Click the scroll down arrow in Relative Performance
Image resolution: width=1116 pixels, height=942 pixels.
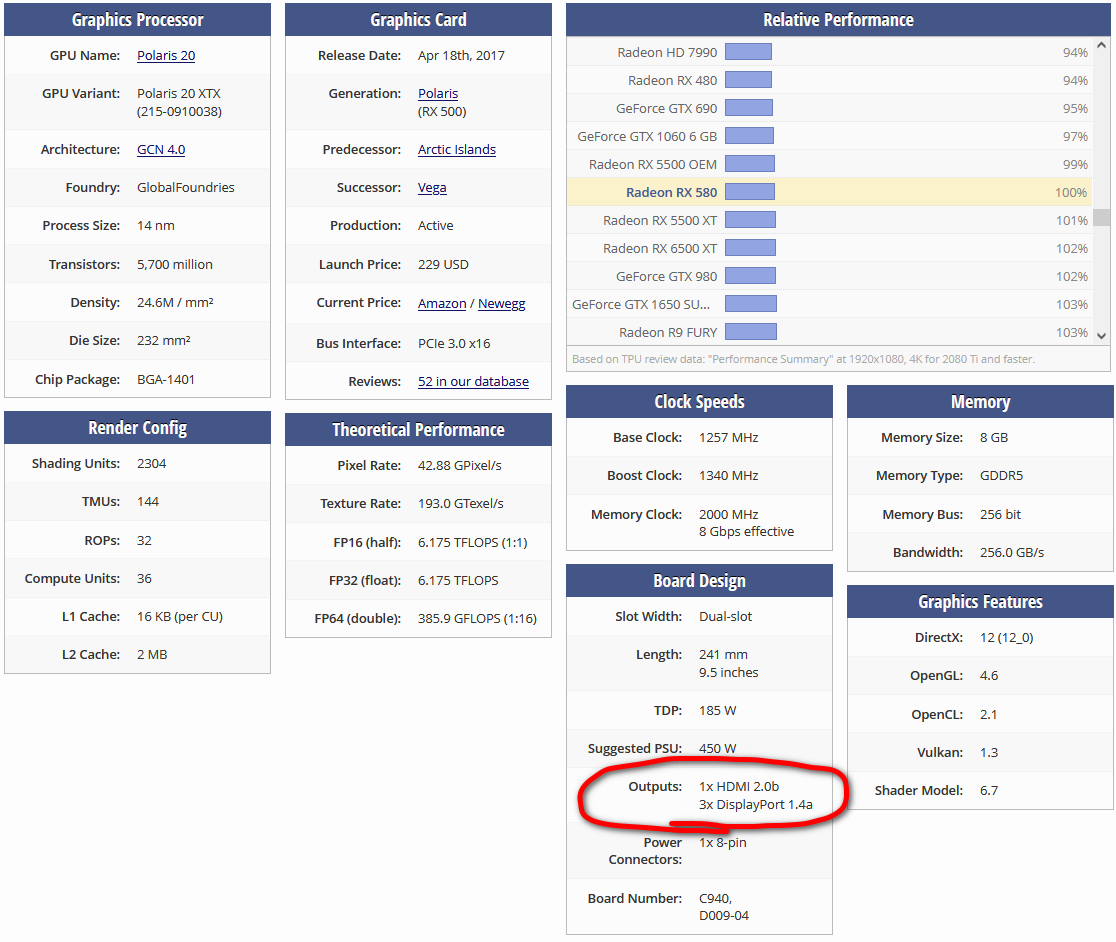coord(1101,336)
